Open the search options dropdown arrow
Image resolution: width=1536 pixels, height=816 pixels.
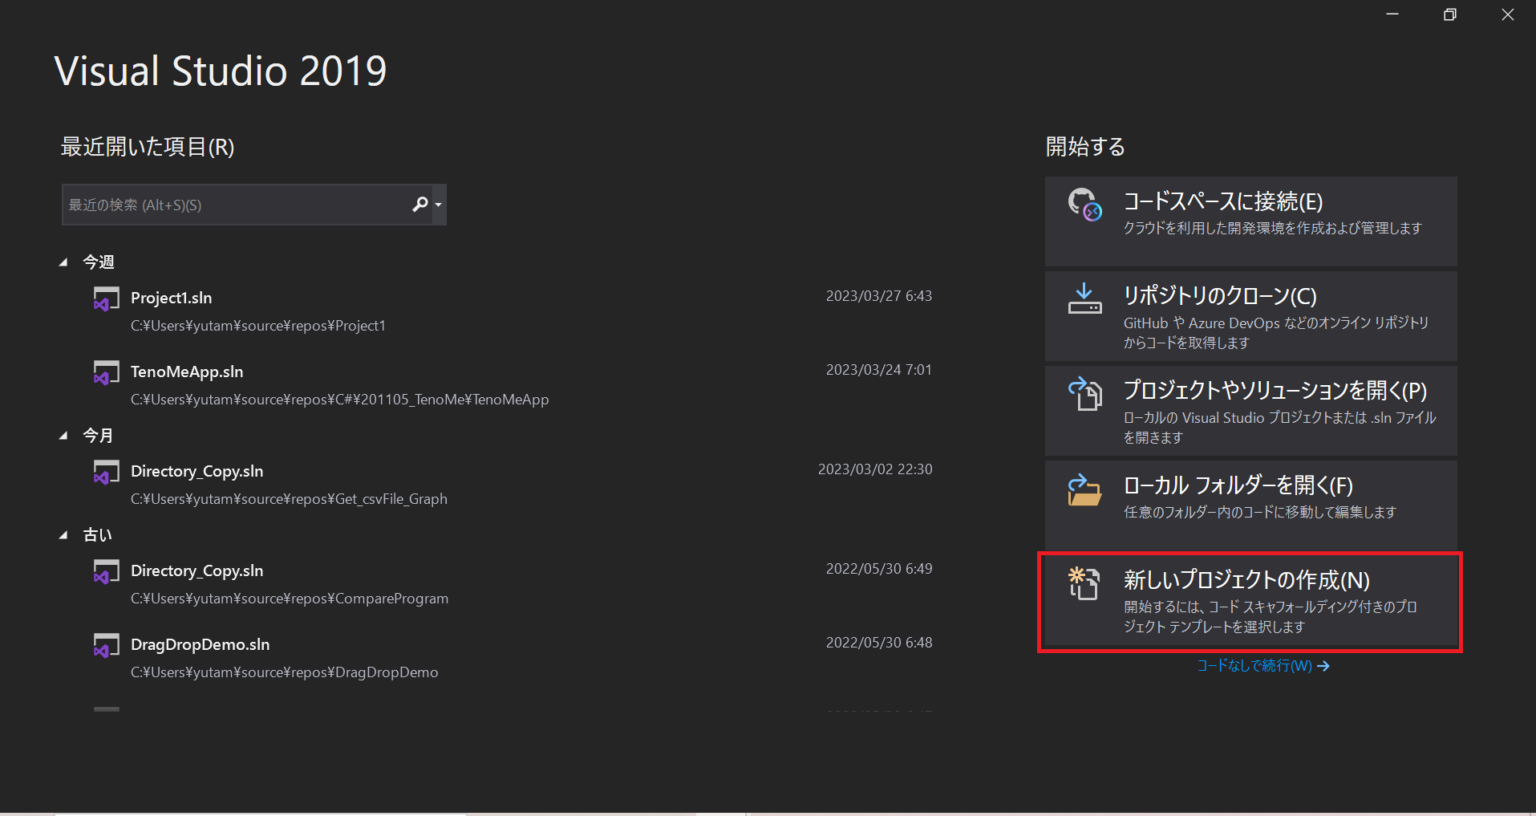(x=437, y=204)
